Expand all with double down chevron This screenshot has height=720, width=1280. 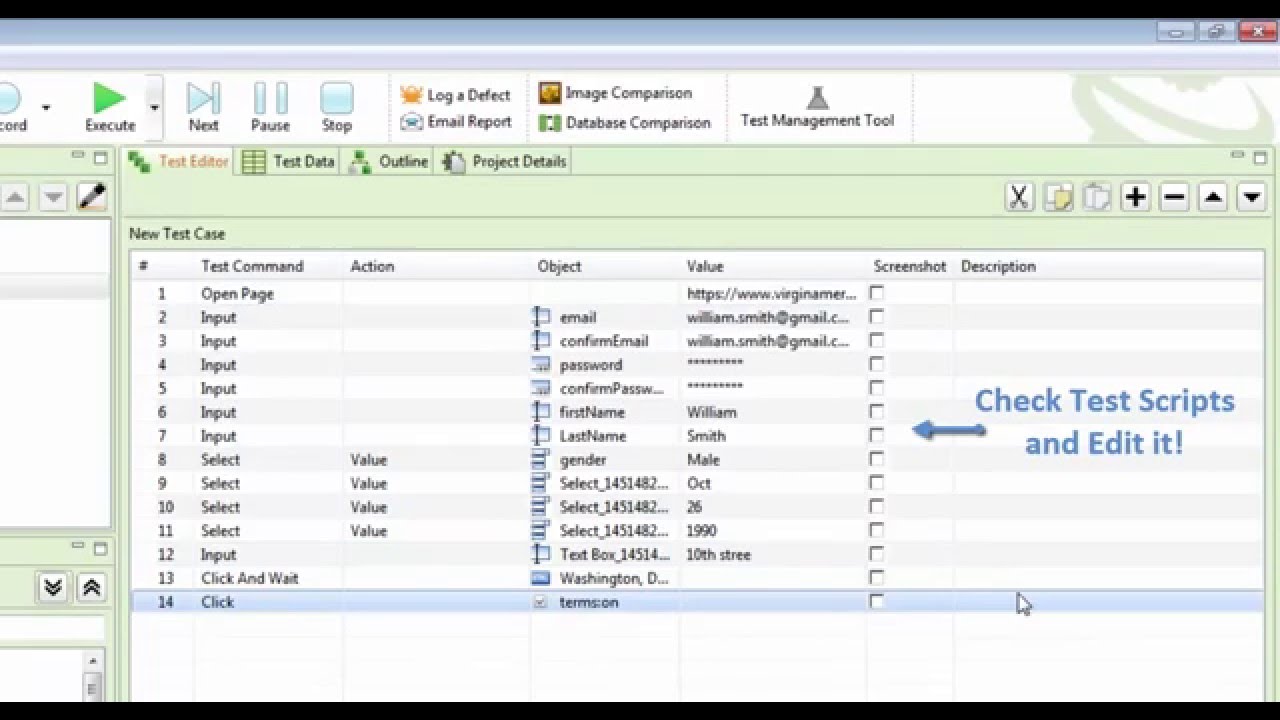tap(53, 588)
